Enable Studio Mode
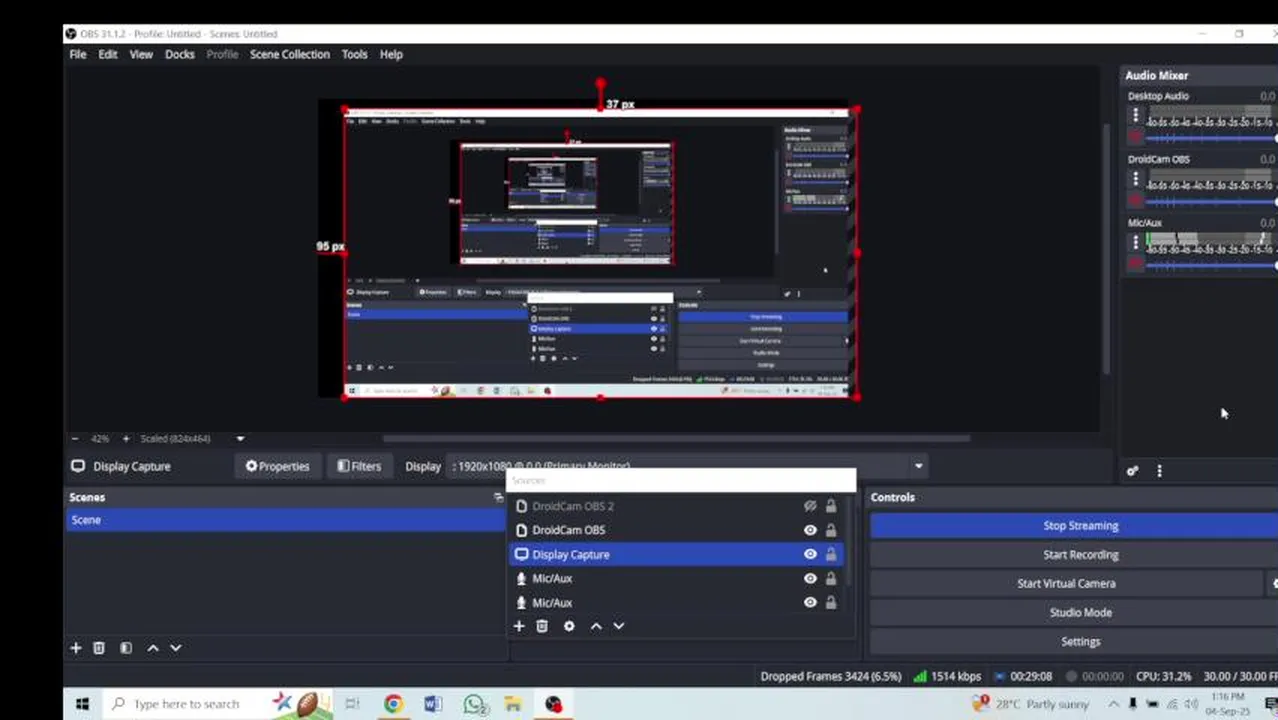The height and width of the screenshot is (720, 1278). pyautogui.click(x=1080, y=612)
